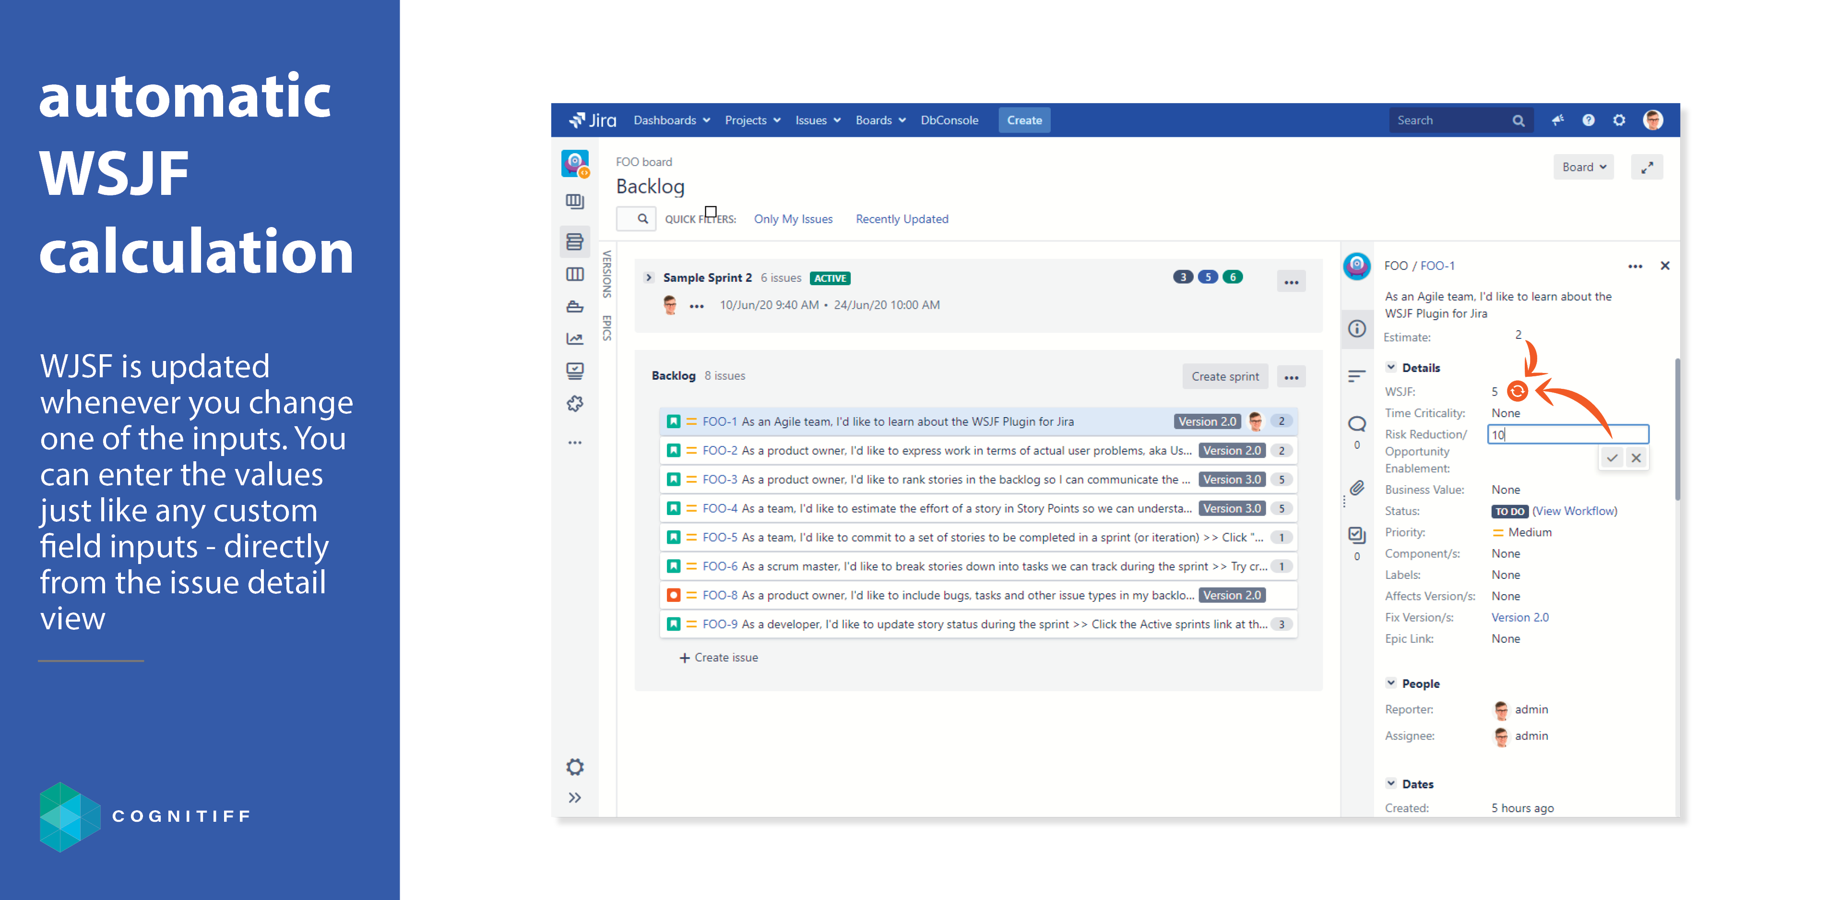Expand the Sample Sprint 2 section
Image resolution: width=1839 pixels, height=900 pixels.
pos(649,278)
